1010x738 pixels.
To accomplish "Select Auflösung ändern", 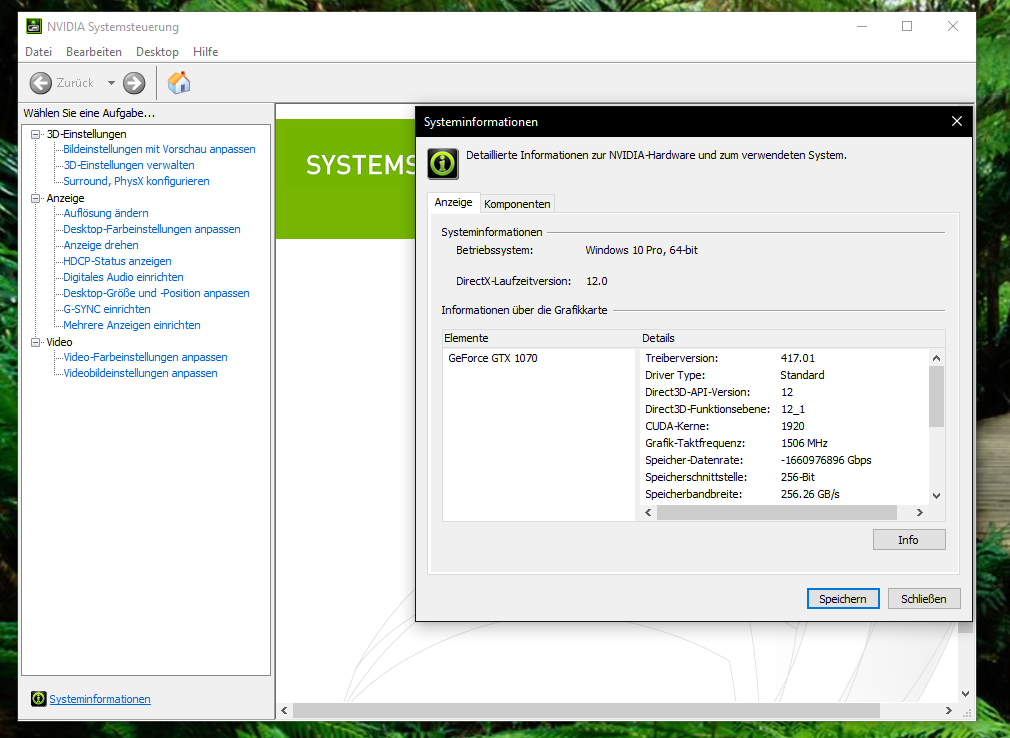I will [106, 213].
